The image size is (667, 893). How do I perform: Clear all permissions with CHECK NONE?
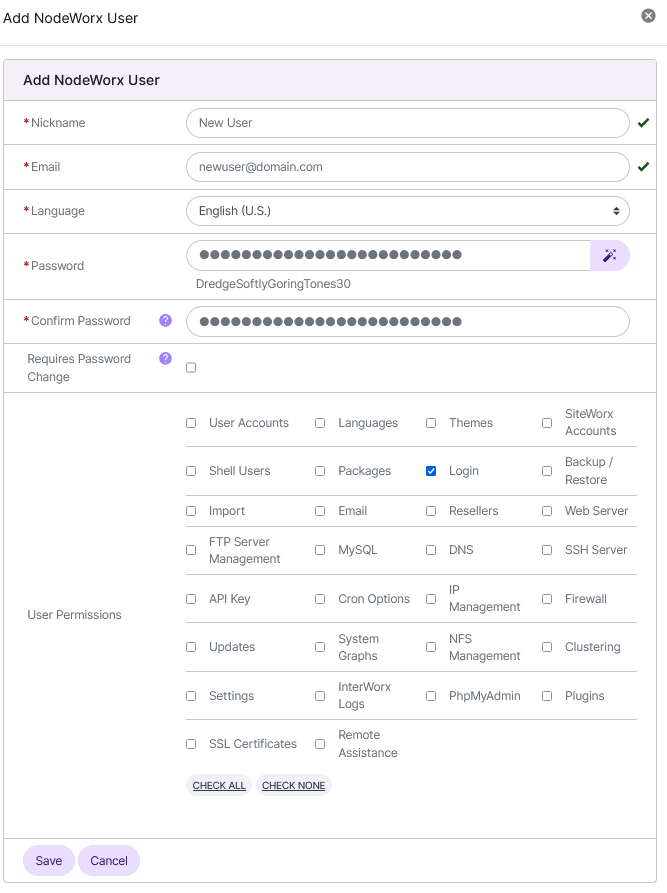click(293, 785)
